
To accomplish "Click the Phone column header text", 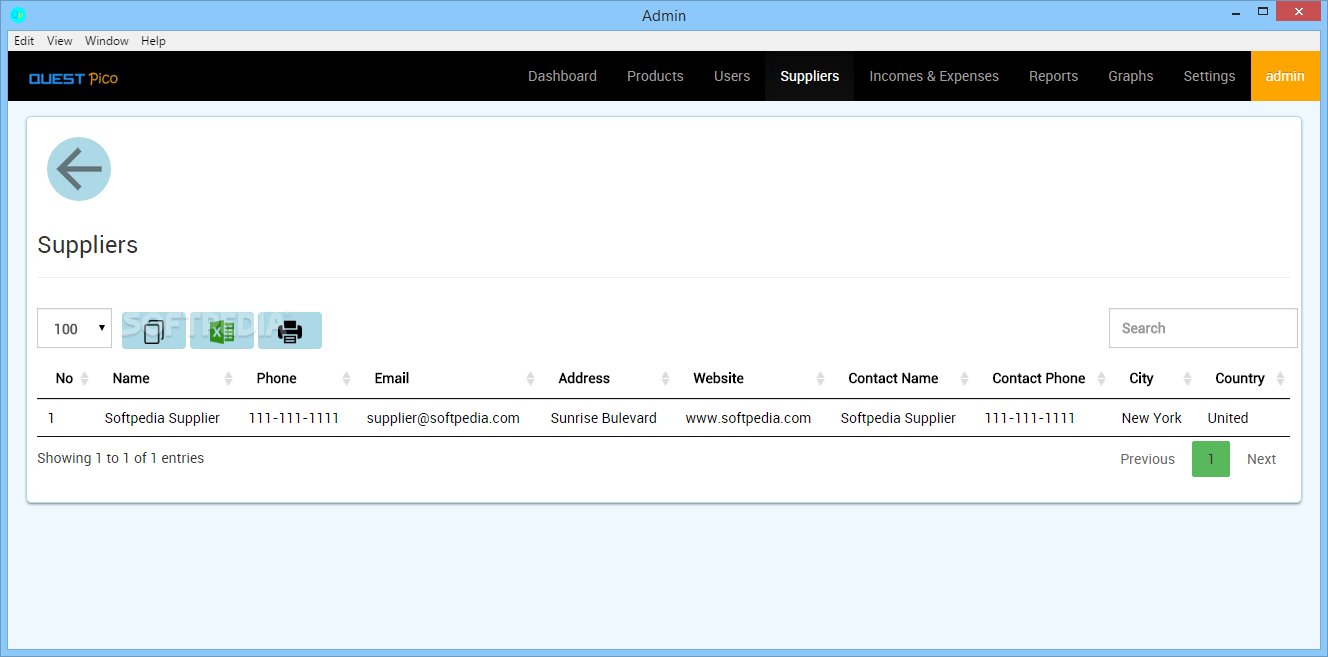I will tap(276, 378).
